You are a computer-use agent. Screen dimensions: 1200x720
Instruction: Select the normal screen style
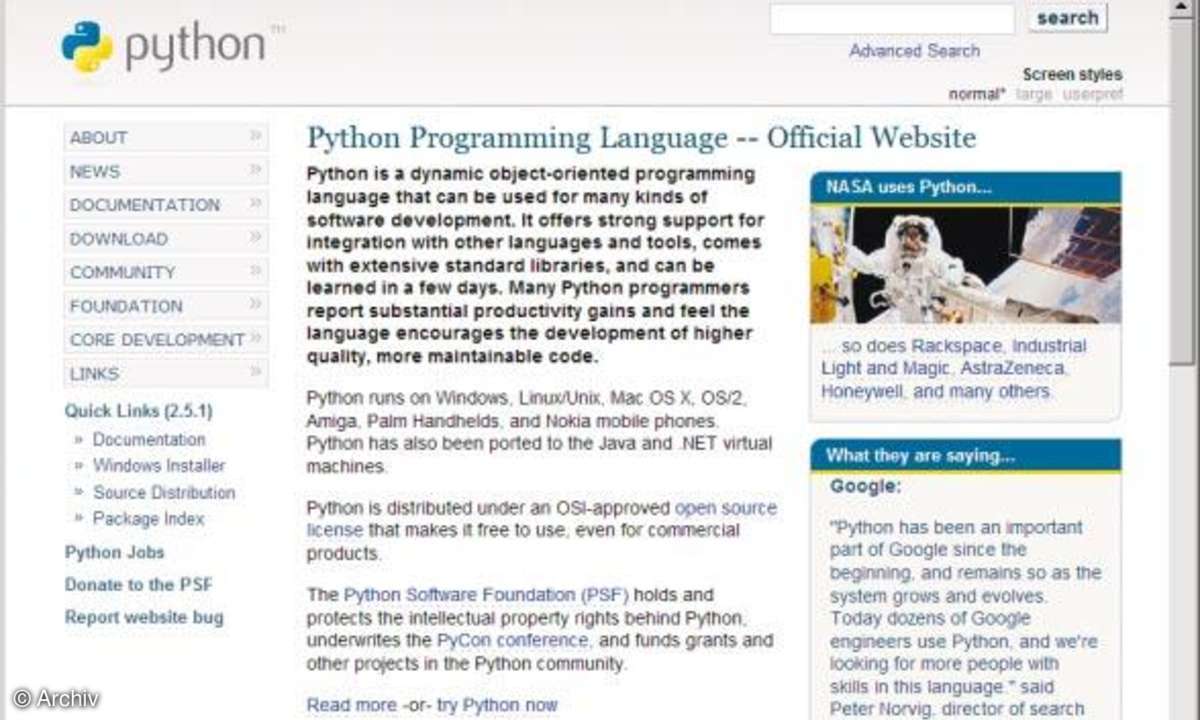pyautogui.click(x=977, y=94)
